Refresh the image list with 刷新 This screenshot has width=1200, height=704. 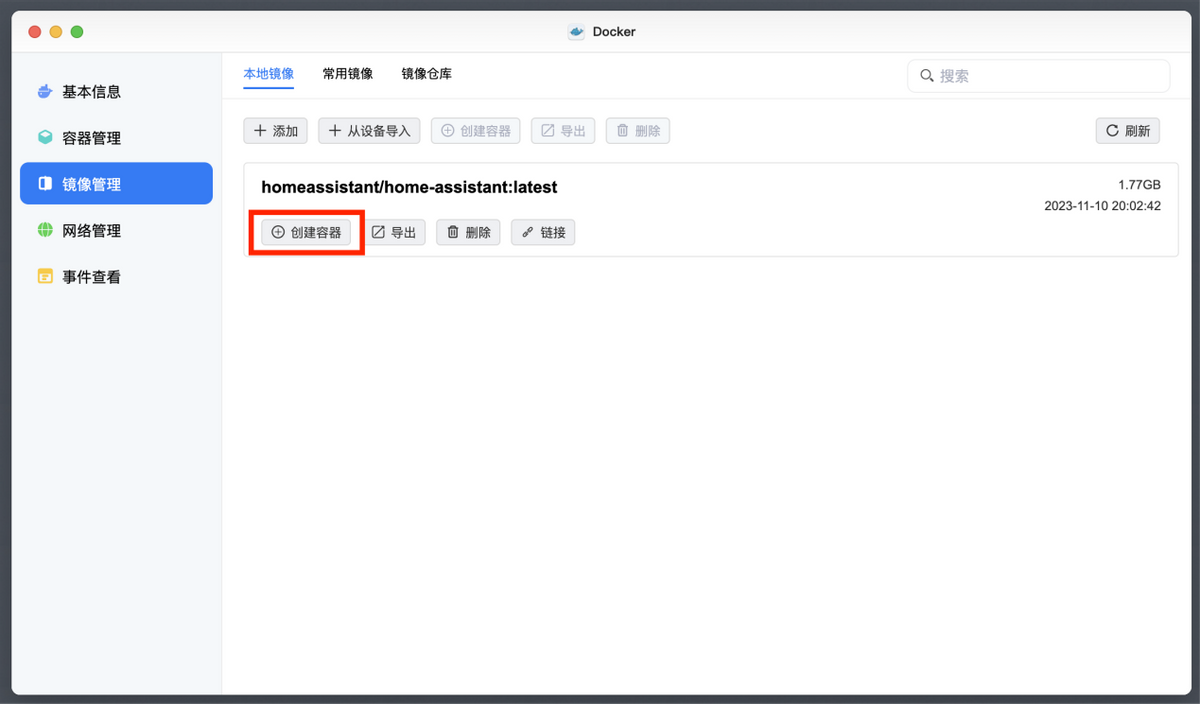click(x=1128, y=131)
